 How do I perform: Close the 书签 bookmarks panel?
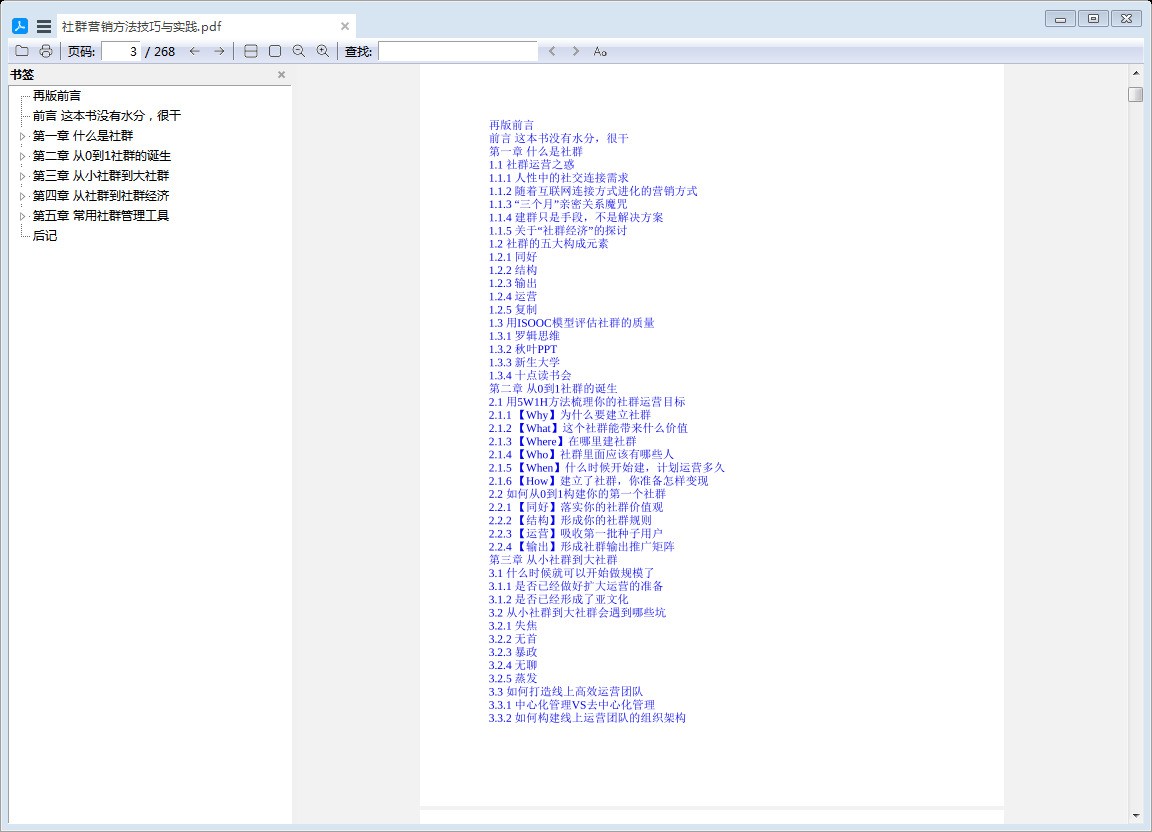pyautogui.click(x=281, y=75)
